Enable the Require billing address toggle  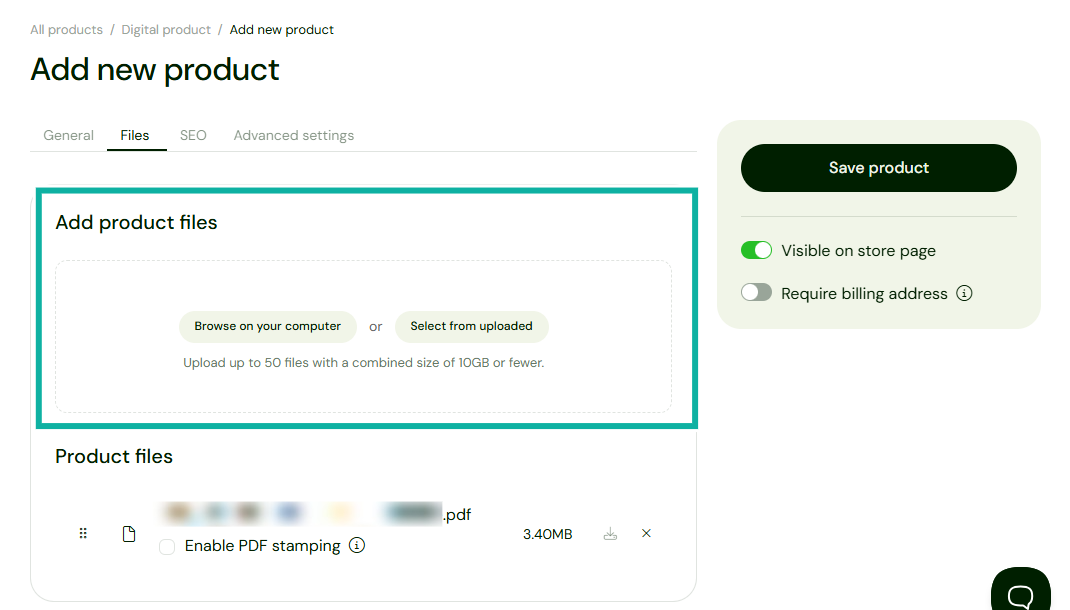[758, 292]
